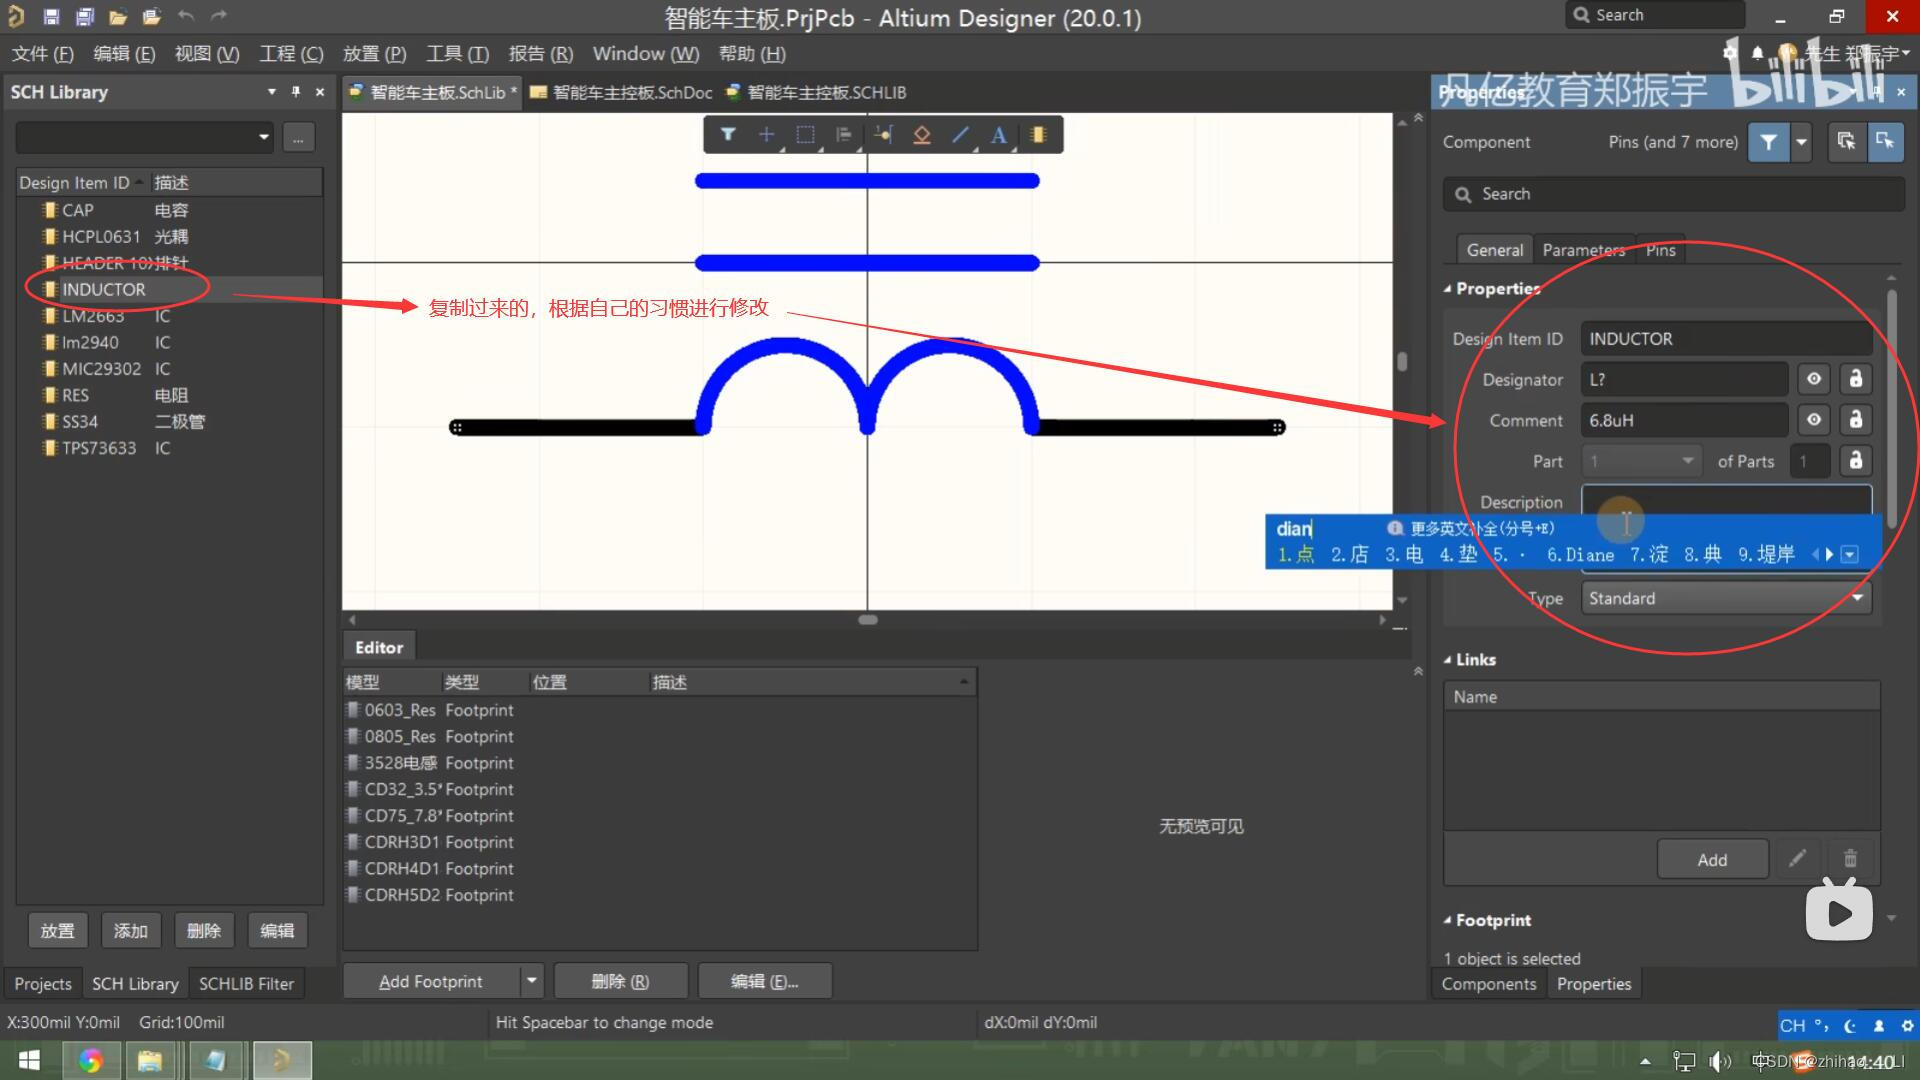Select the Place Text String tool
Screen dimensions: 1920x1080
coord(998,135)
